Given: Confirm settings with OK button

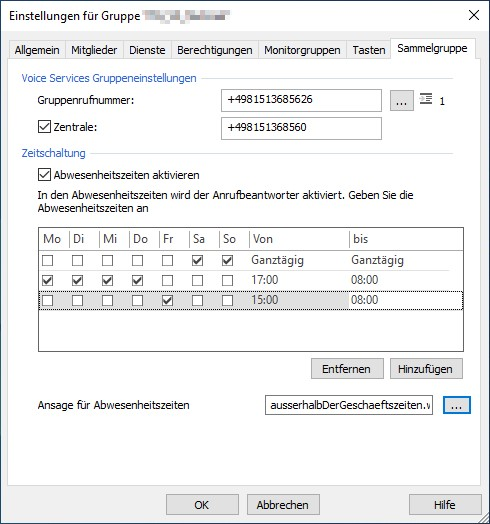Looking at the screenshot, I should (x=202, y=505).
